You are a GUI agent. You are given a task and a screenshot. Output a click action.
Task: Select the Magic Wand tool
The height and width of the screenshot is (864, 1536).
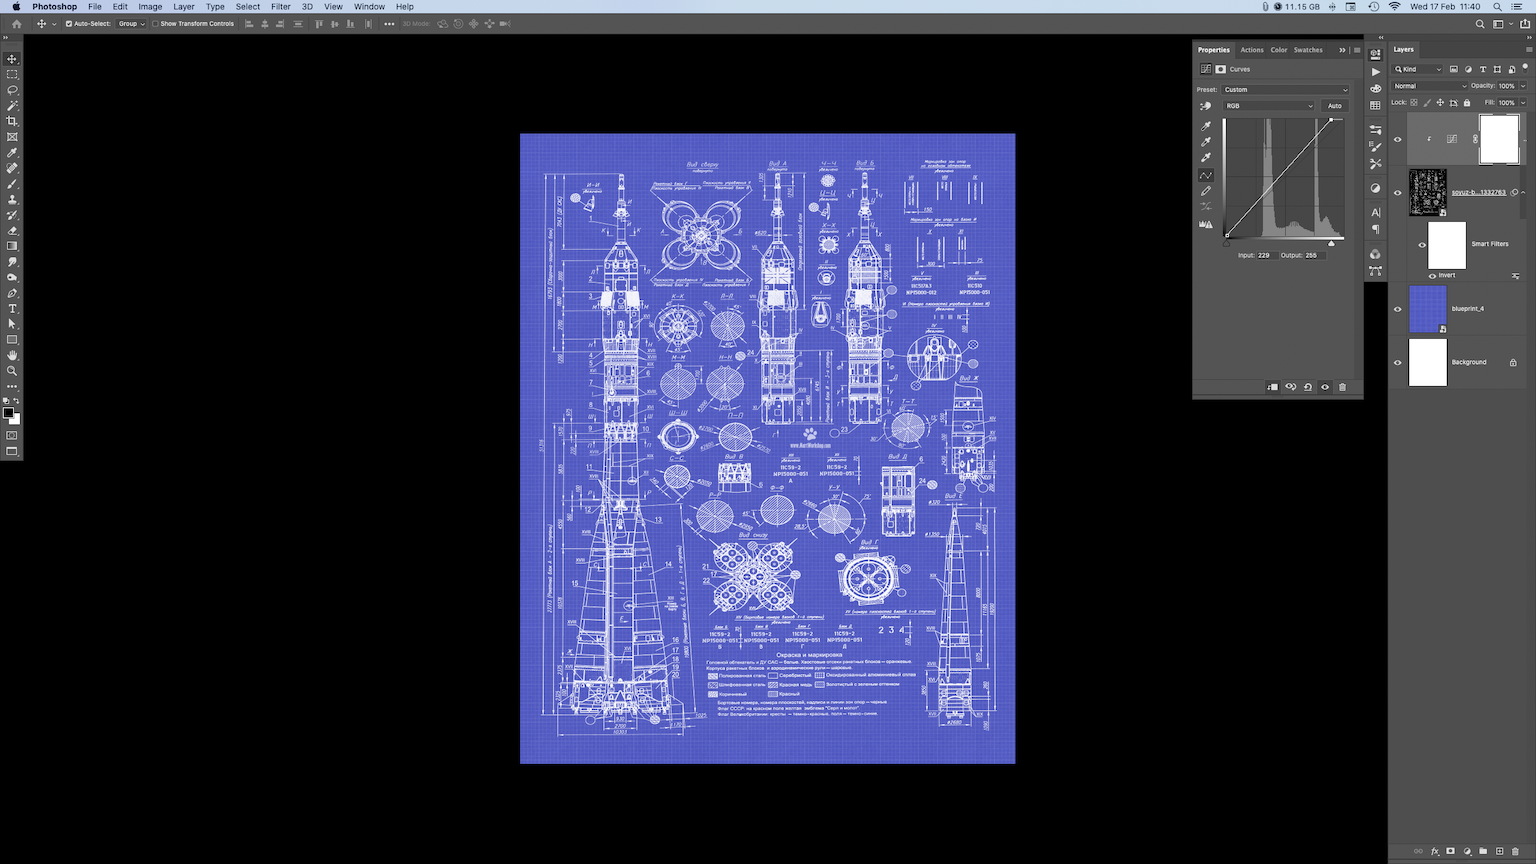[x=12, y=105]
